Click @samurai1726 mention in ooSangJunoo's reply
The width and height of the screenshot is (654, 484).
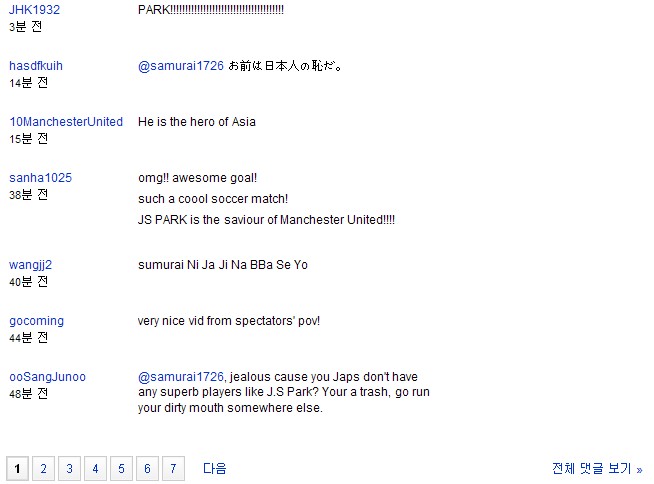(181, 377)
